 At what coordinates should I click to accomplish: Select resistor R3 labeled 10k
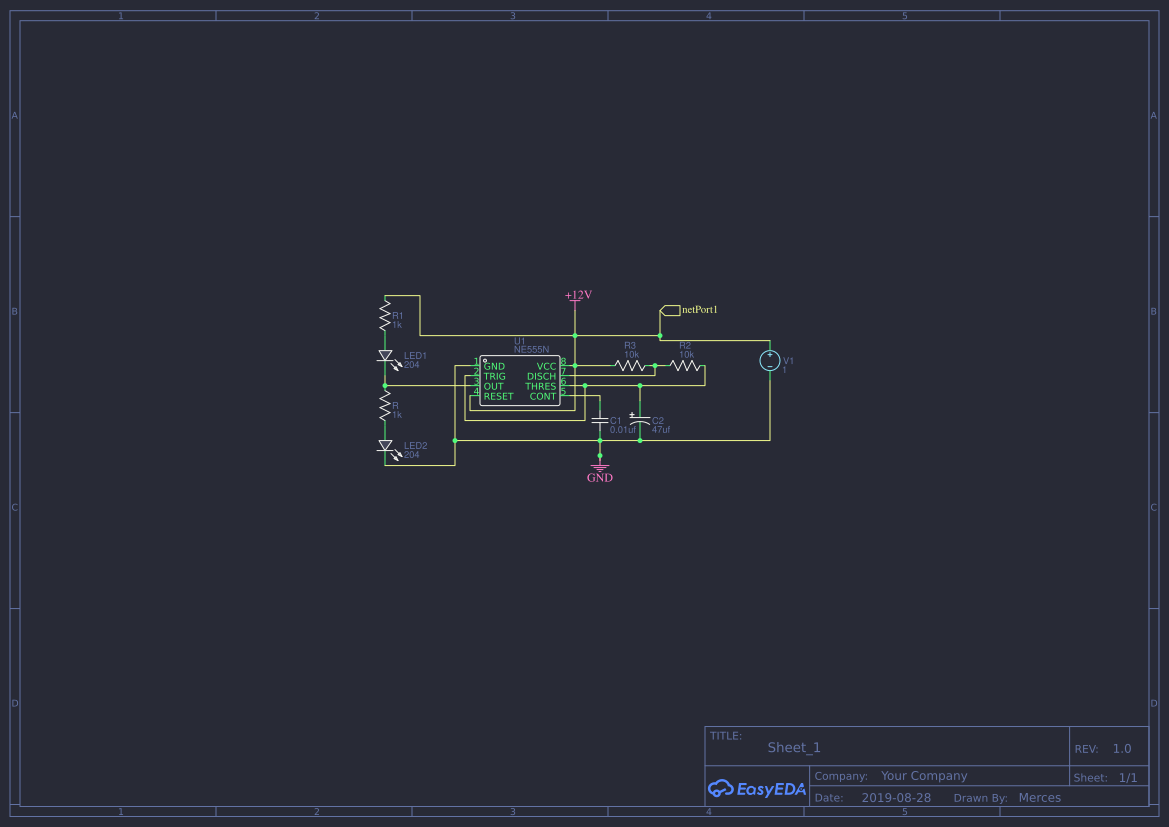630,366
